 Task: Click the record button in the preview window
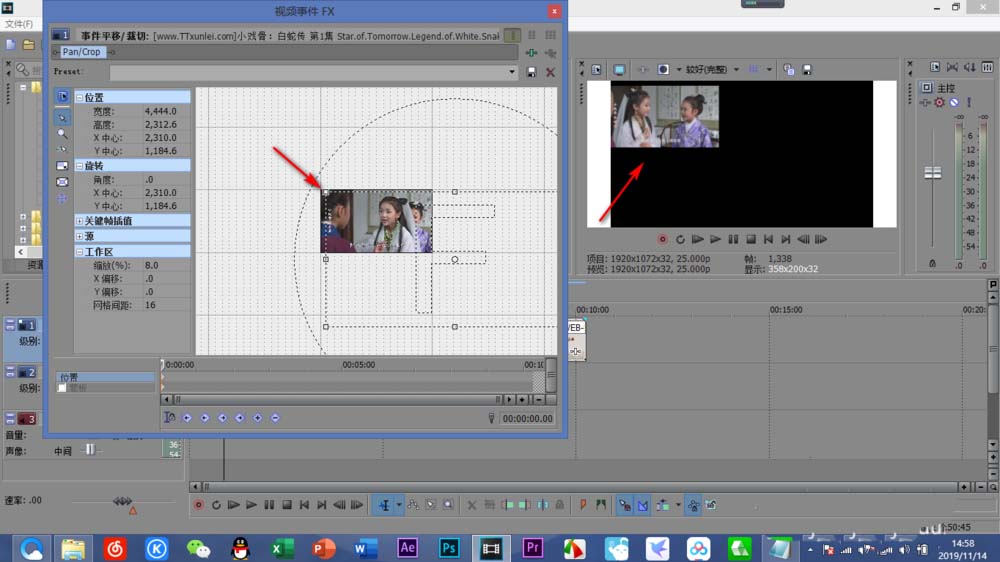click(662, 240)
